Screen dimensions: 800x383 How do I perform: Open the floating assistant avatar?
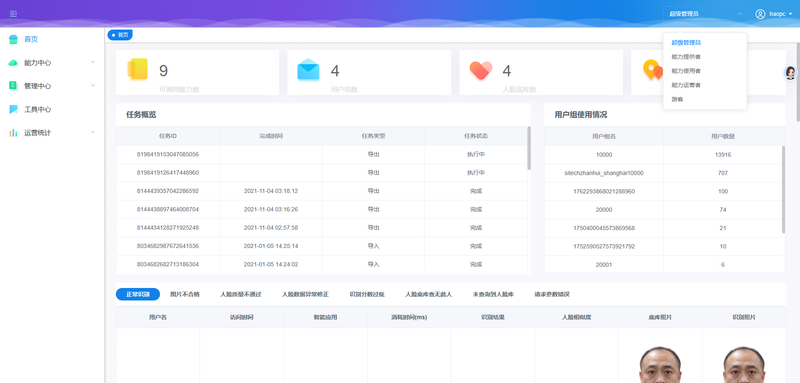[x=790, y=73]
